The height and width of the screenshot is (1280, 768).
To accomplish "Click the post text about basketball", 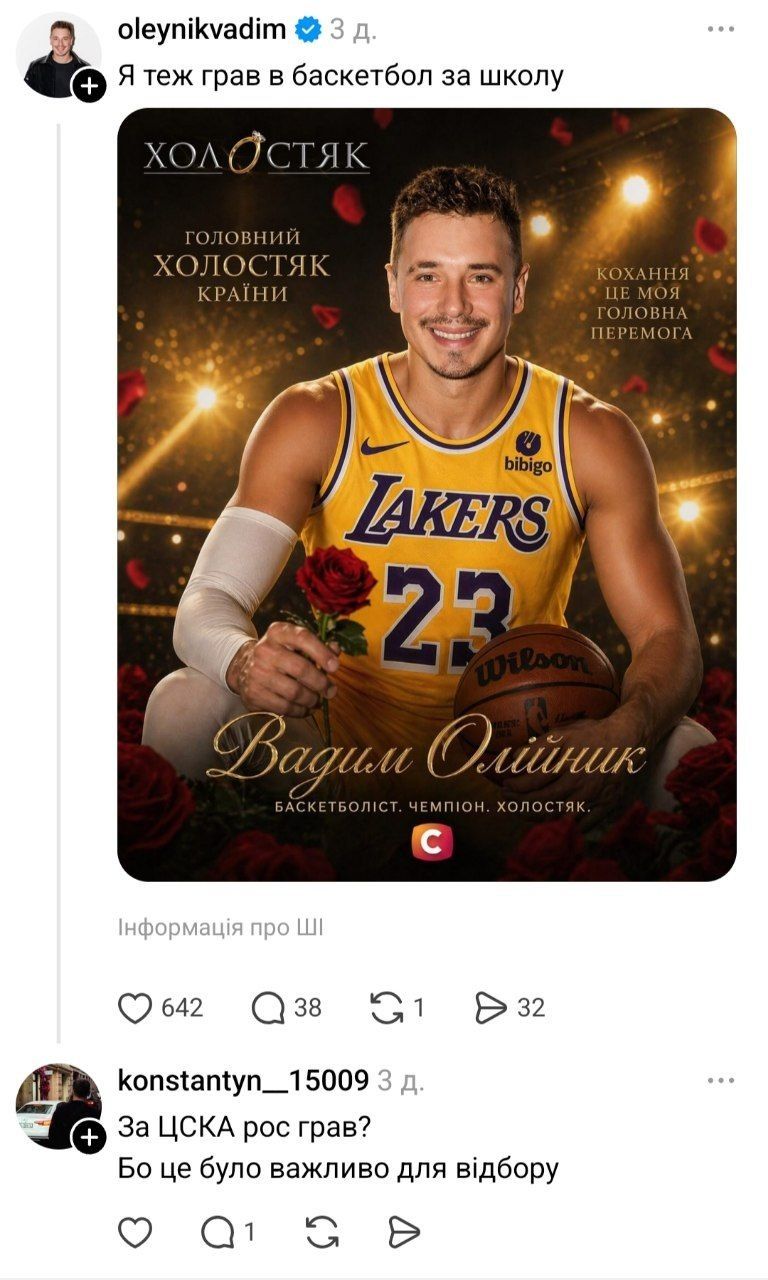I will [x=341, y=75].
